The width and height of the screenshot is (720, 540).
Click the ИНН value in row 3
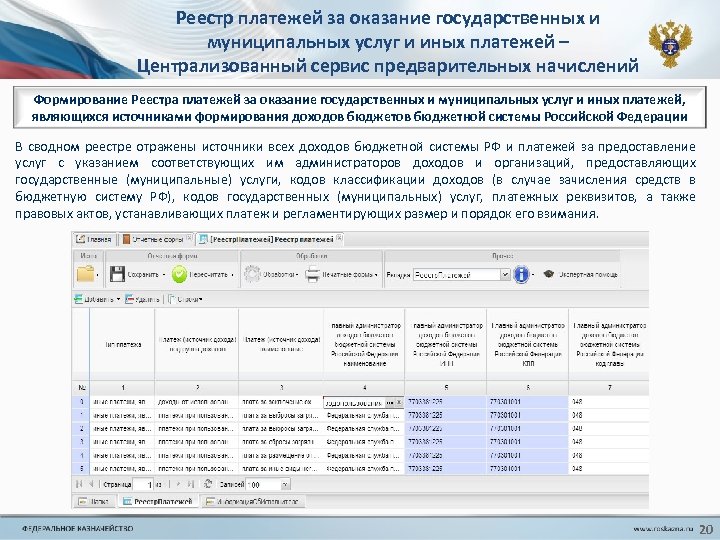point(446,442)
